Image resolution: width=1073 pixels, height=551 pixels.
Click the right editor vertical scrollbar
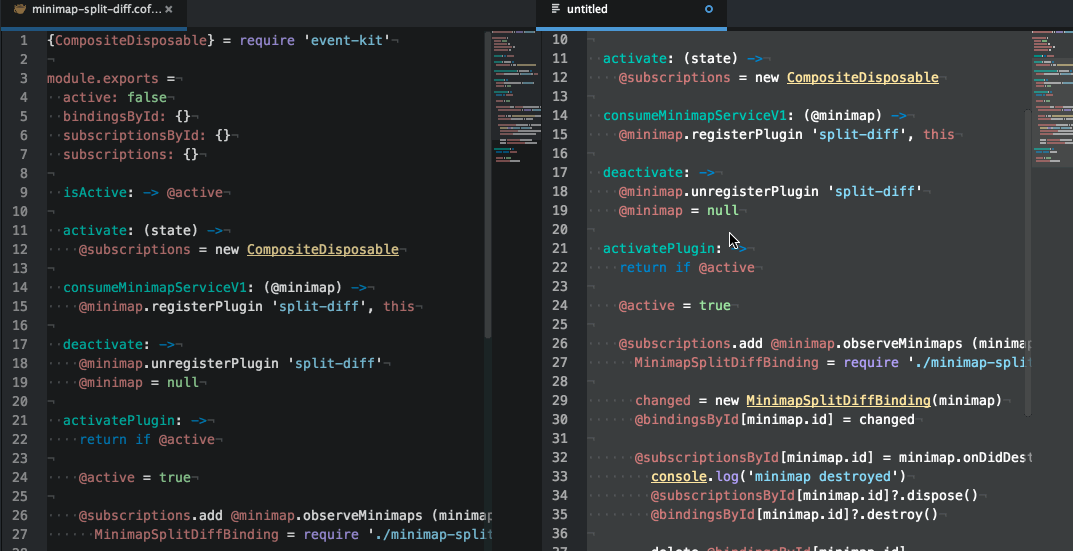click(1027, 260)
